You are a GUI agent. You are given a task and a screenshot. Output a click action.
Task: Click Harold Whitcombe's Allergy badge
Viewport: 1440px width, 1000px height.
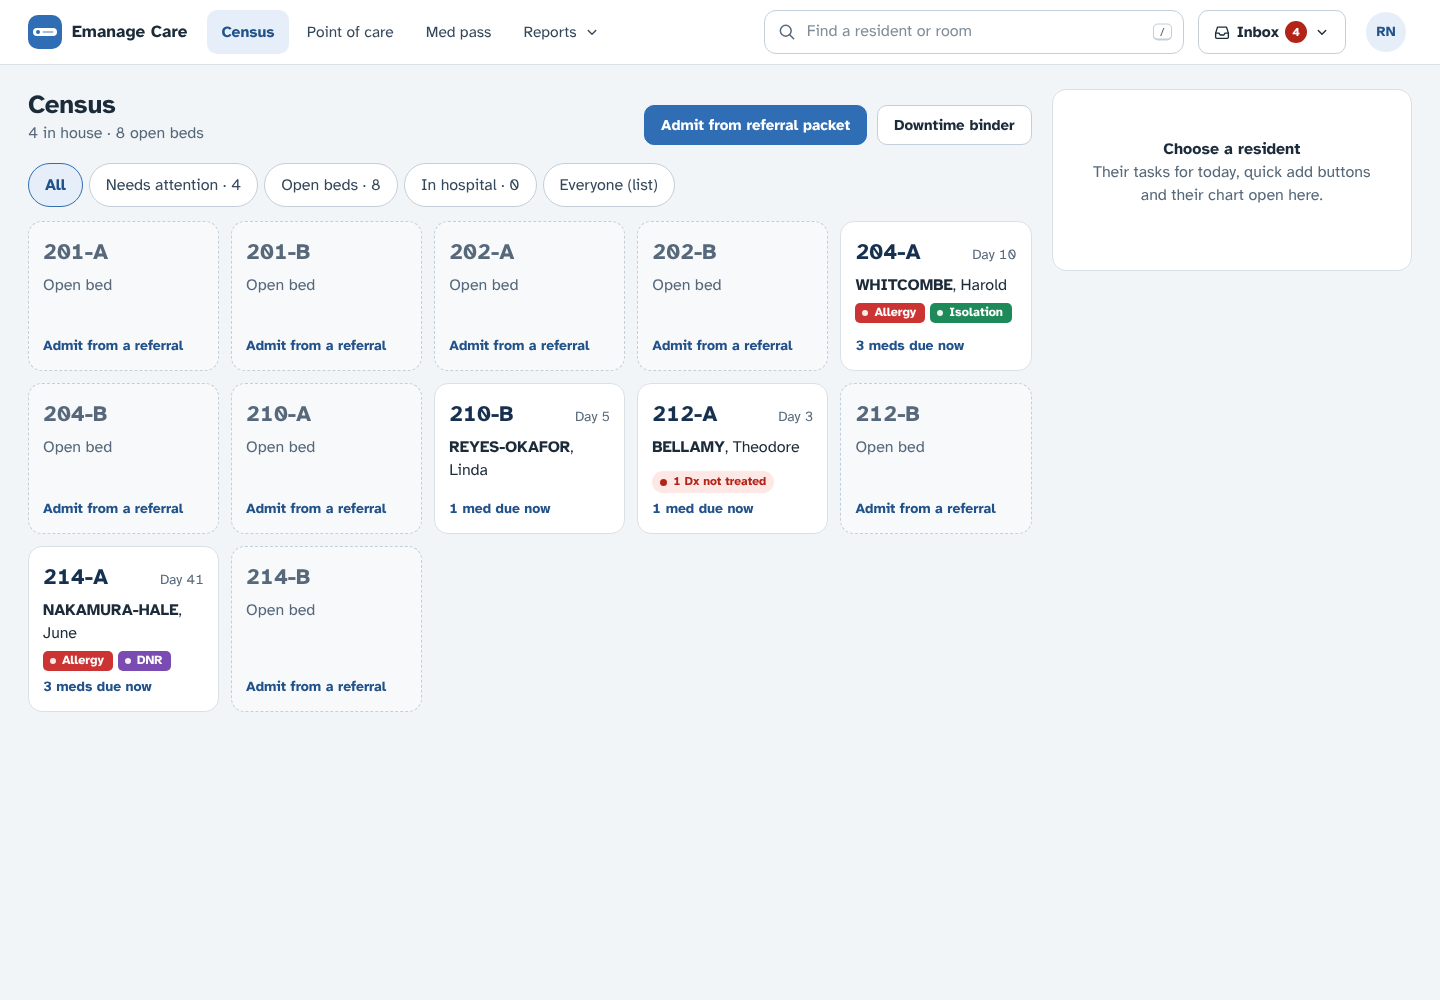(x=890, y=313)
